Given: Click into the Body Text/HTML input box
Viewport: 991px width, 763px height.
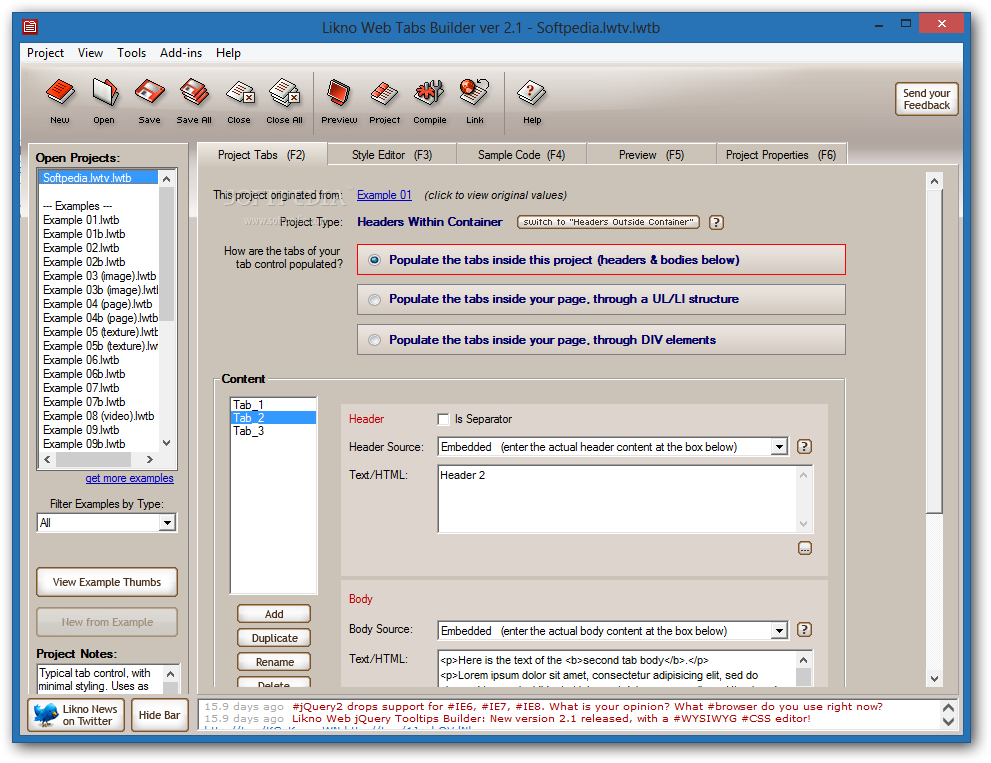Looking at the screenshot, I should [616, 669].
